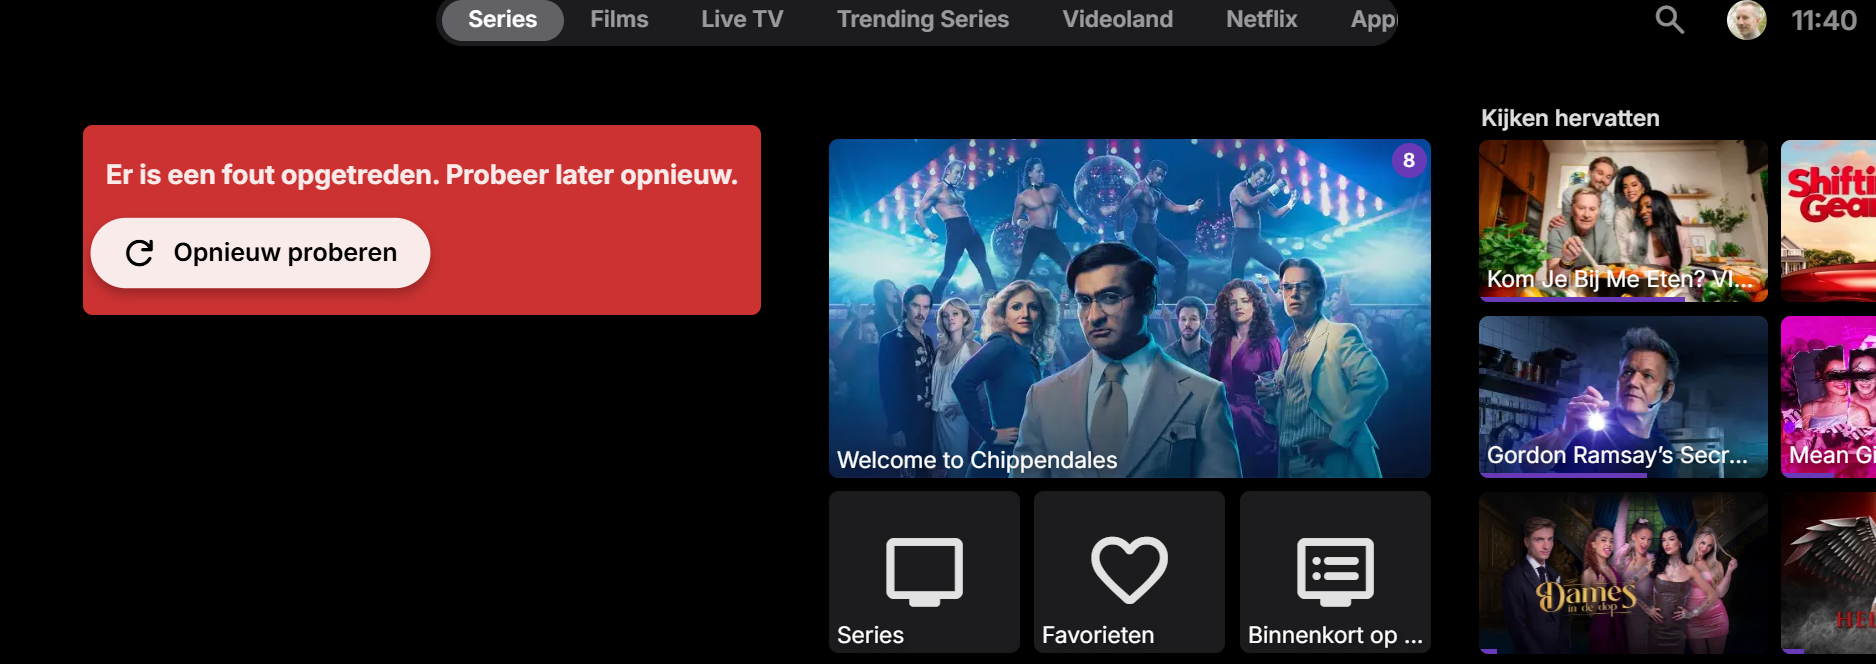
Task: Click the Series TV screen icon tile
Action: 924,572
